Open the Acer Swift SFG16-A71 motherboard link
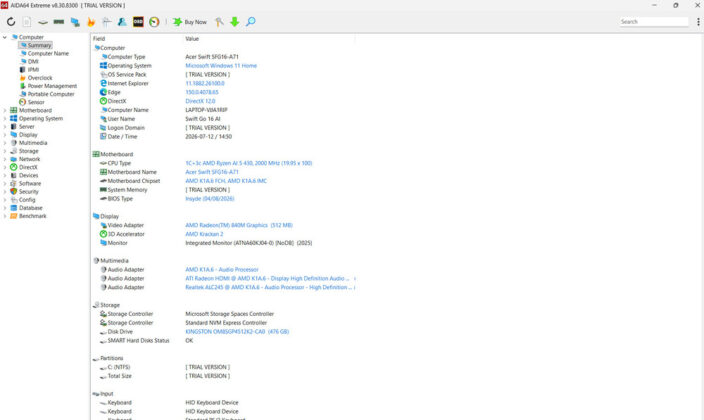704x420 pixels. tap(212, 172)
